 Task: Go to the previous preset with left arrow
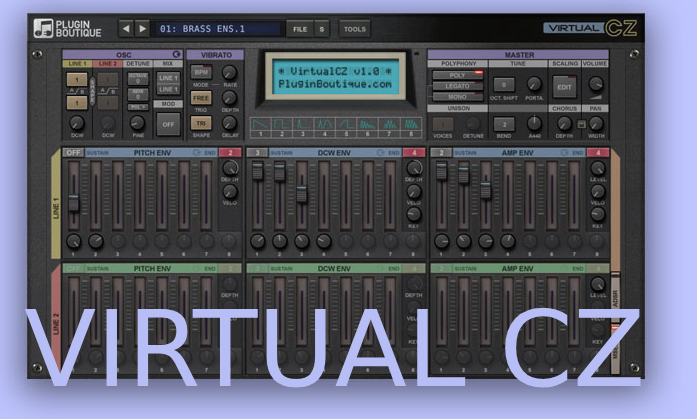[126, 29]
